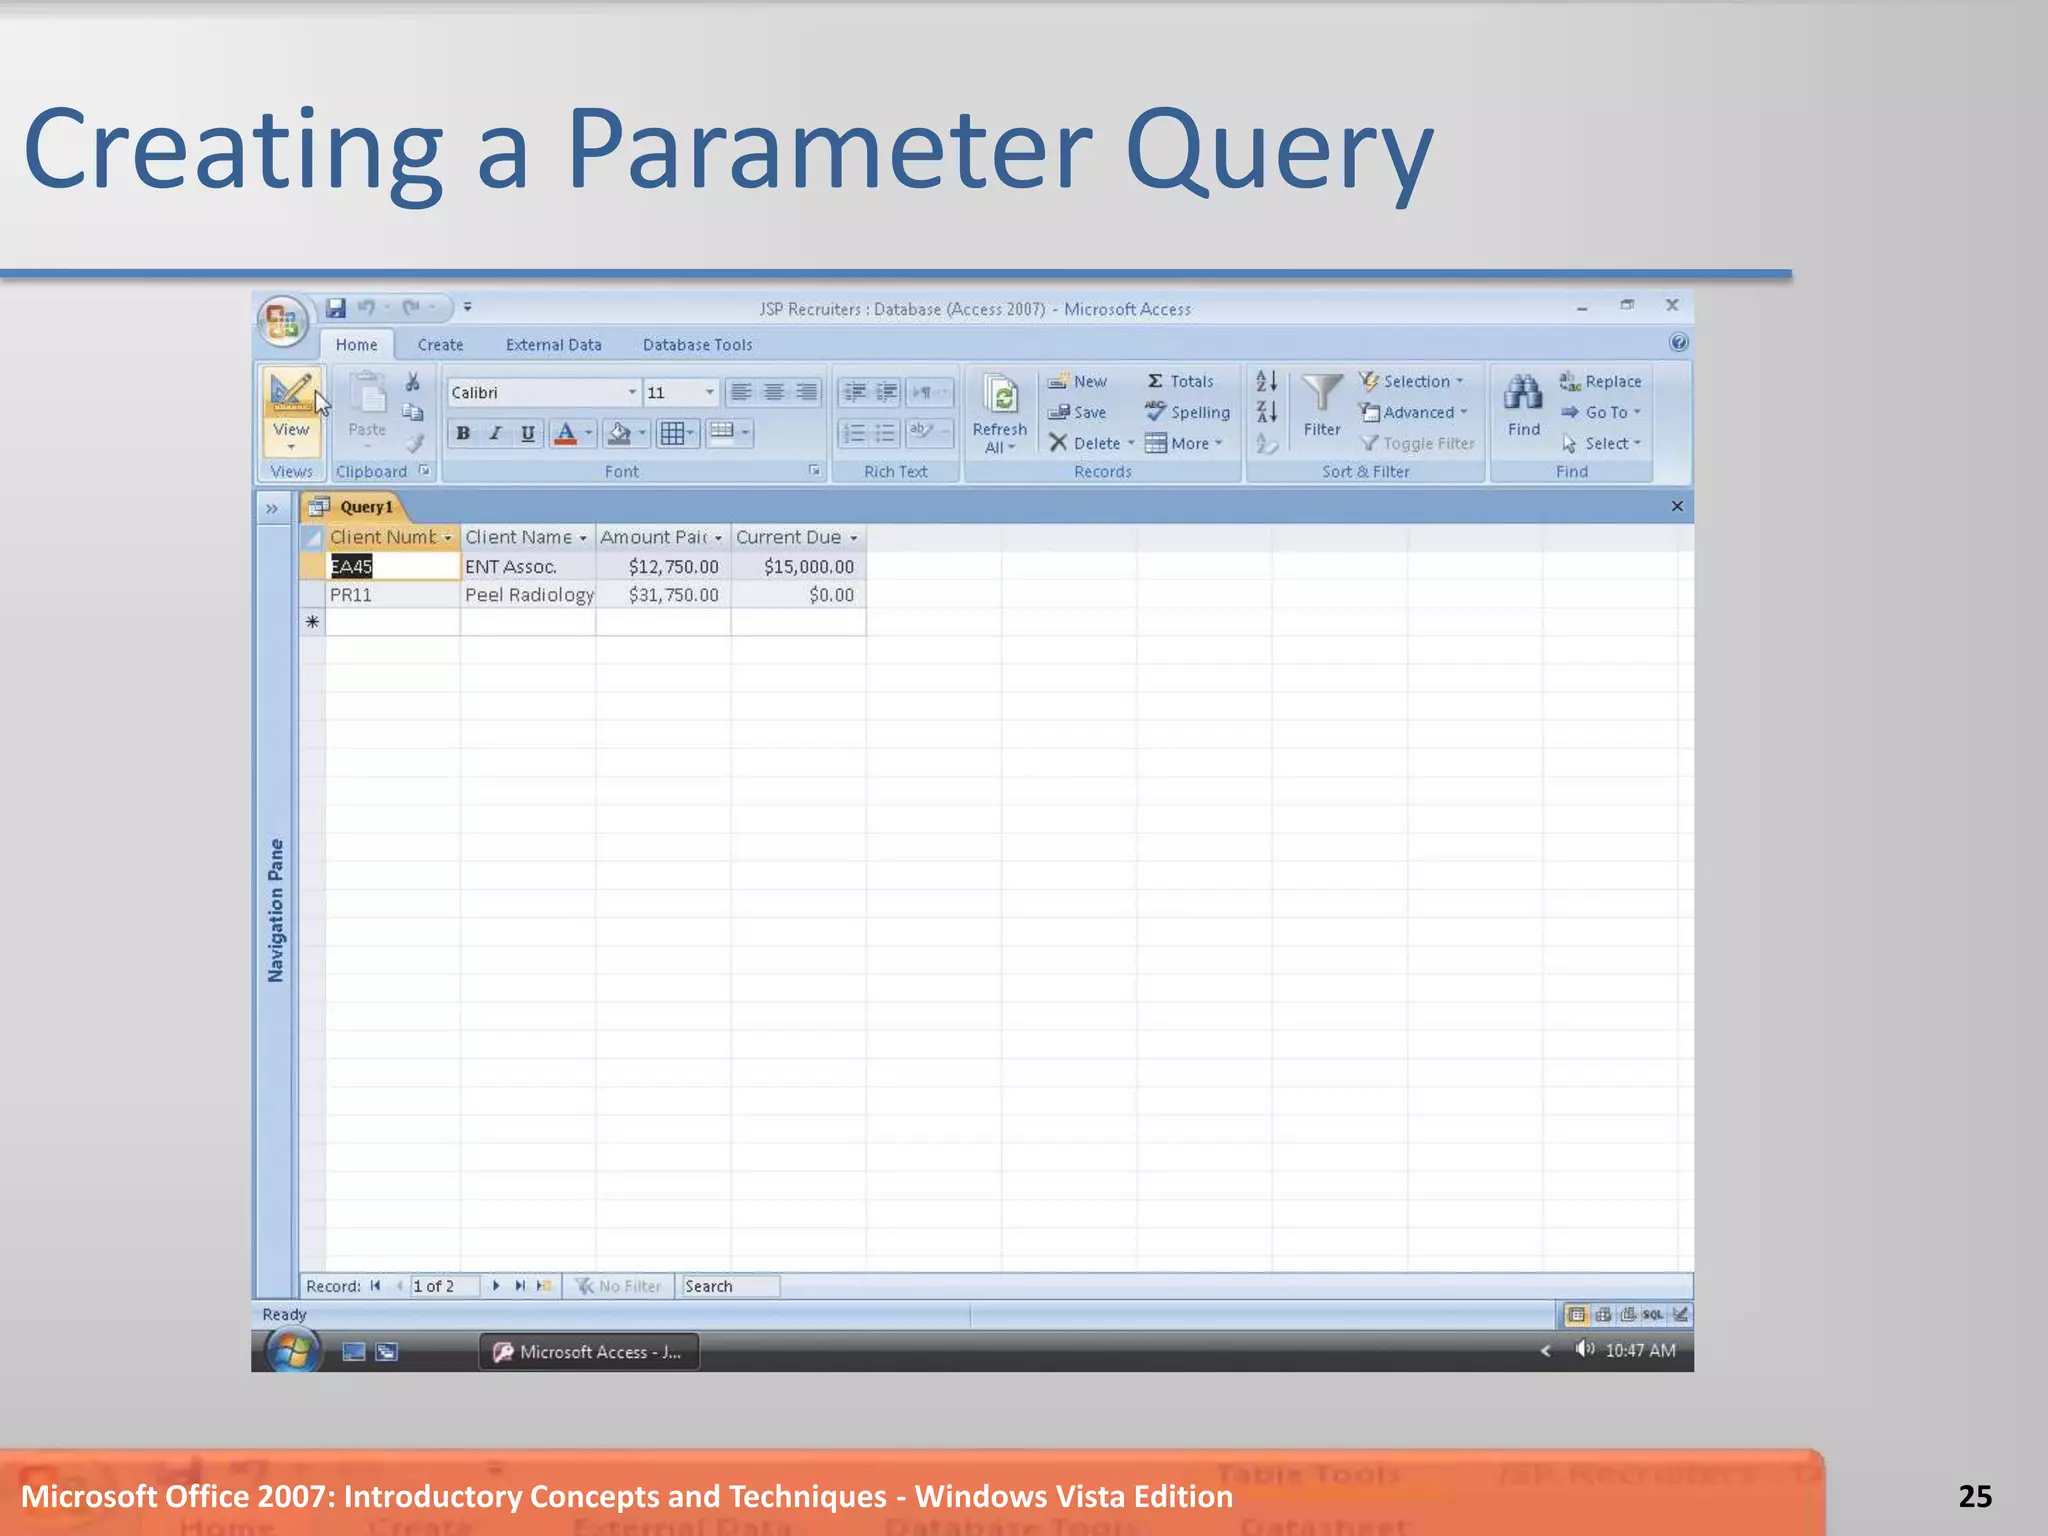This screenshot has height=1536, width=2048.
Task: Open the Select dropdown in Find group
Action: coord(1601,443)
